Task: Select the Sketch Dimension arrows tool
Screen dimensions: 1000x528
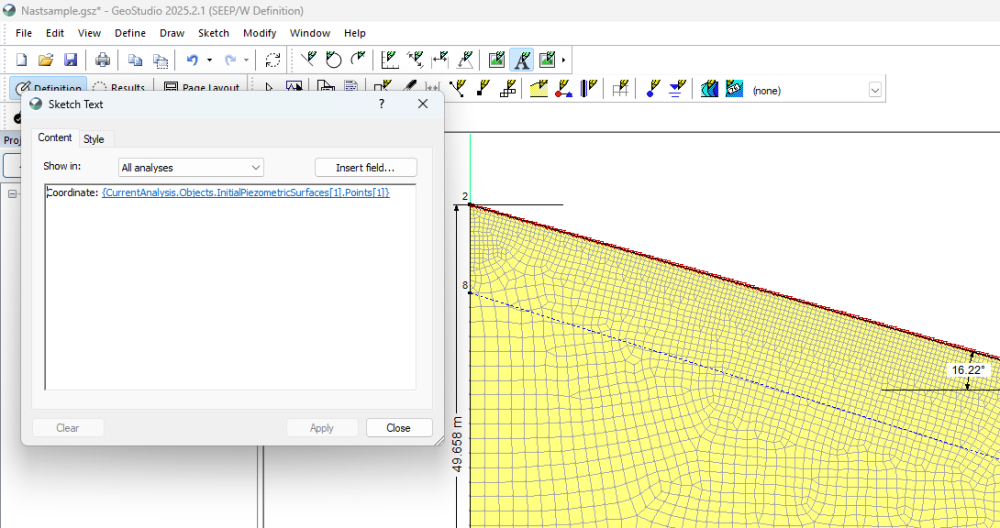Action: 416,60
